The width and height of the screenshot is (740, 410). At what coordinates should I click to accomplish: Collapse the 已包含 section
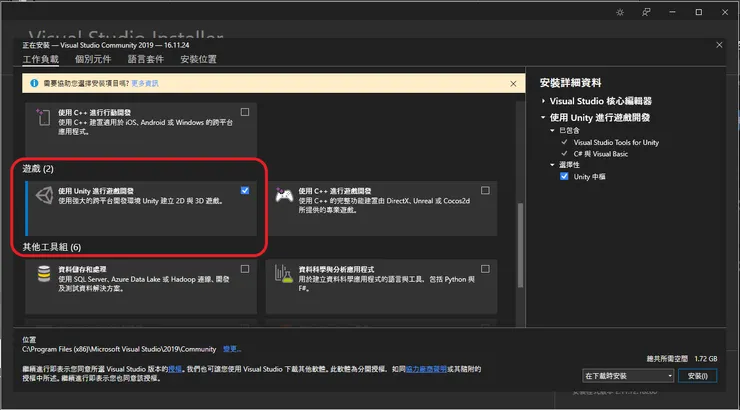(552, 130)
